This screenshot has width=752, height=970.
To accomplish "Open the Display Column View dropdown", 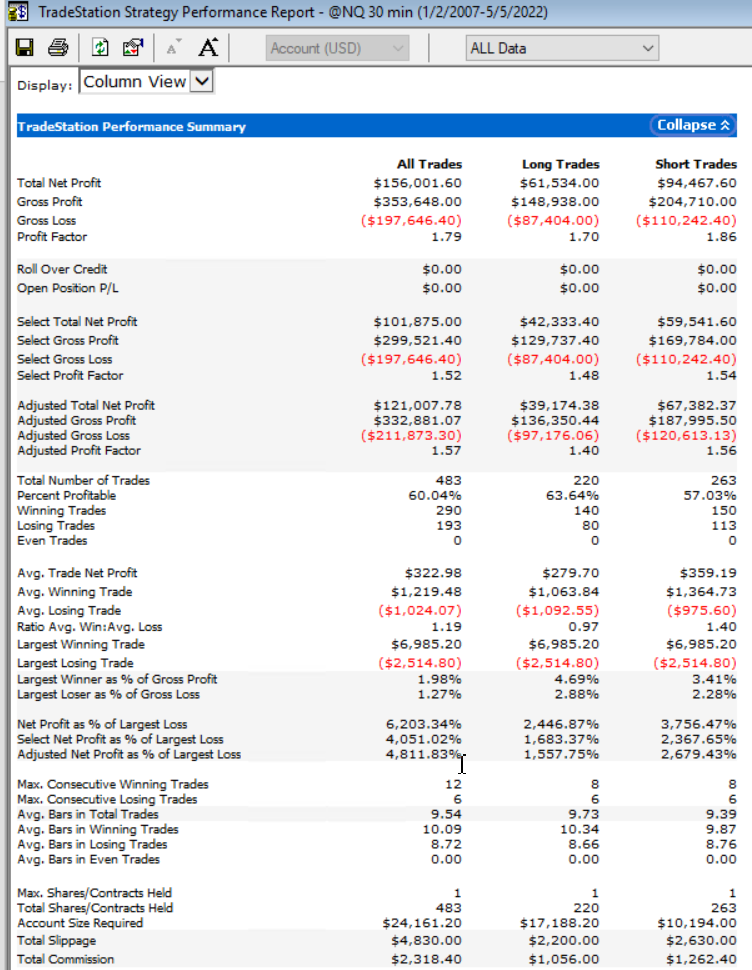I will (146, 82).
